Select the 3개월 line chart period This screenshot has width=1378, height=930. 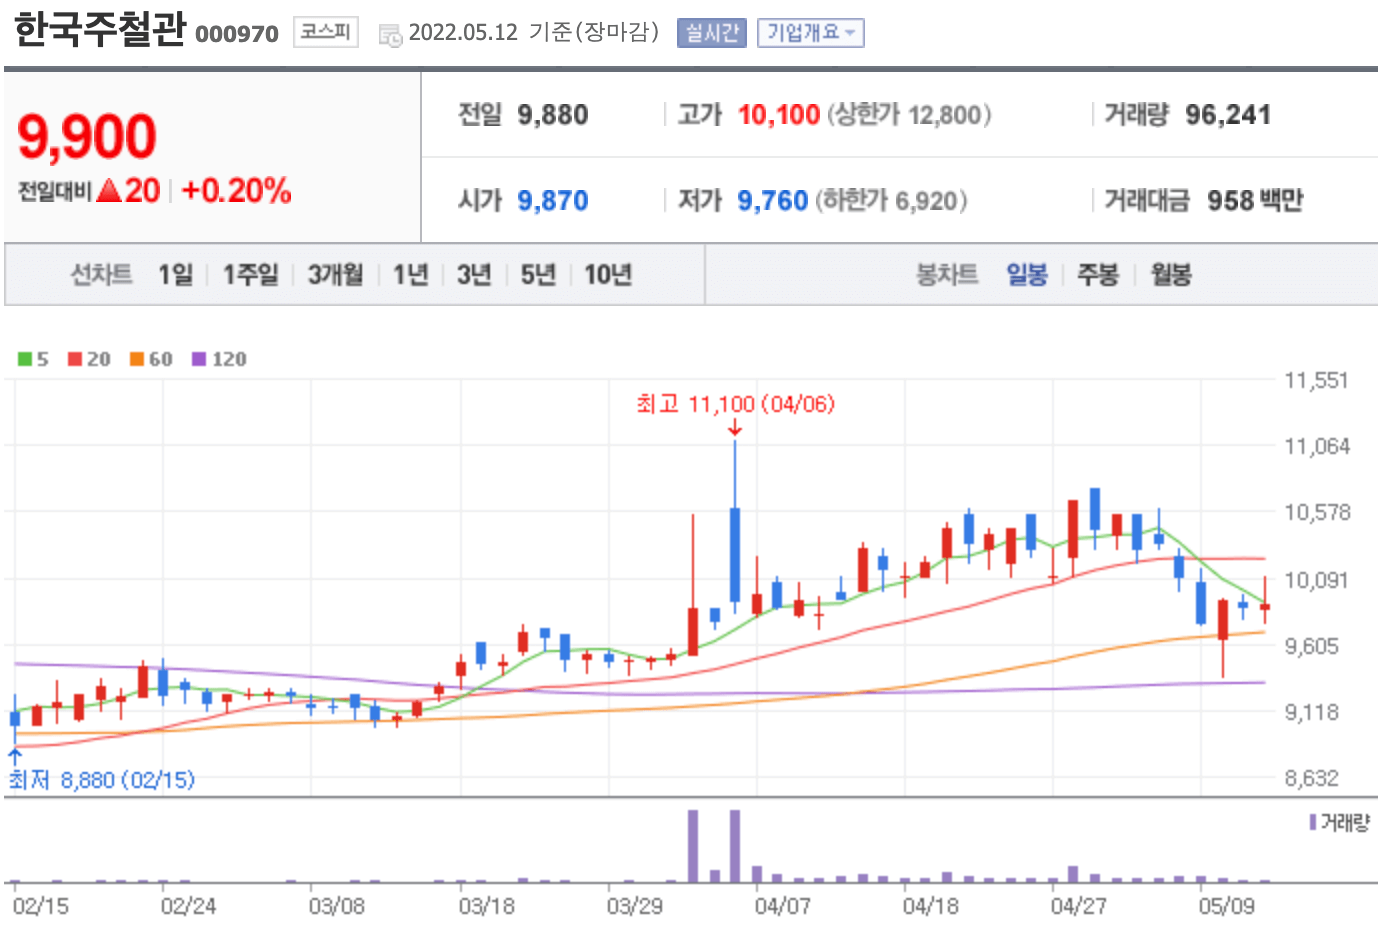(x=335, y=274)
